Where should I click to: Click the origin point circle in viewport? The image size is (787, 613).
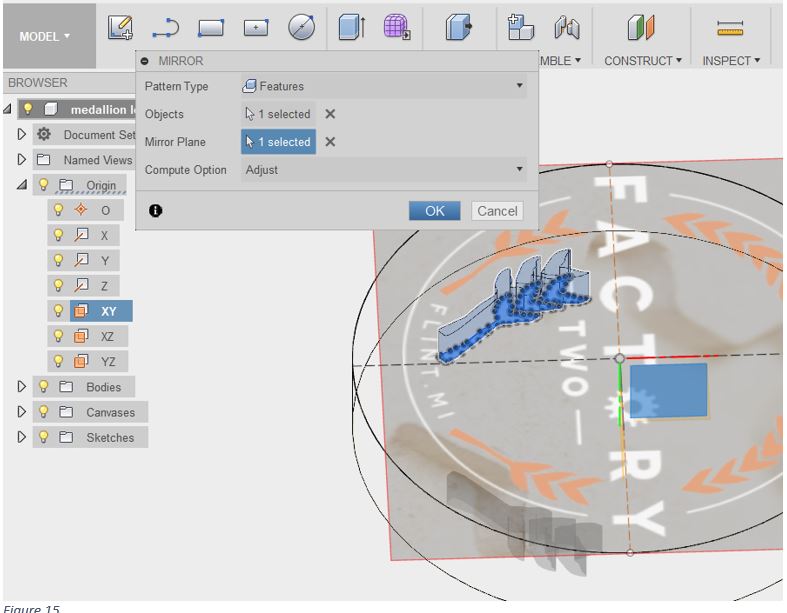619,358
